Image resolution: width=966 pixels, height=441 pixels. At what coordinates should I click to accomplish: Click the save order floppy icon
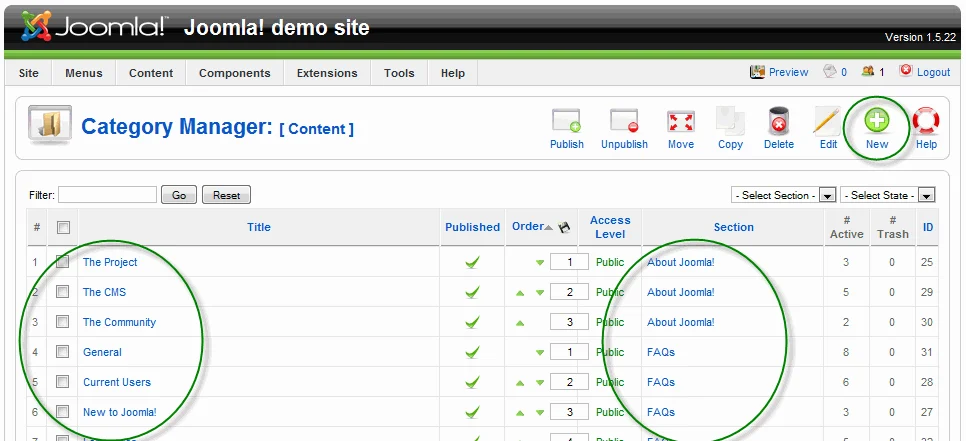point(564,227)
